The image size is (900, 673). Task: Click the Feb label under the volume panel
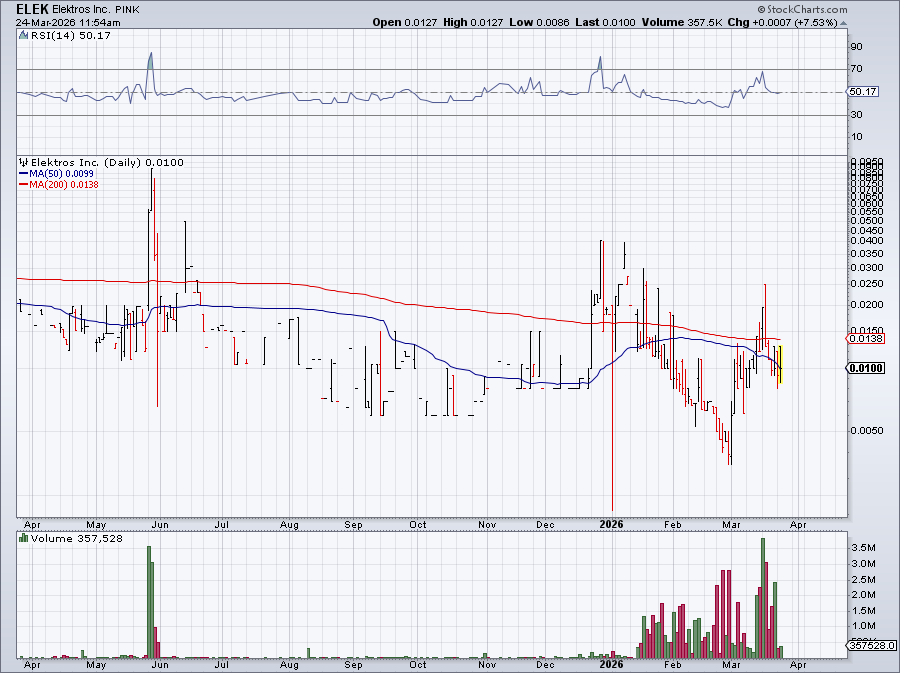(673, 664)
